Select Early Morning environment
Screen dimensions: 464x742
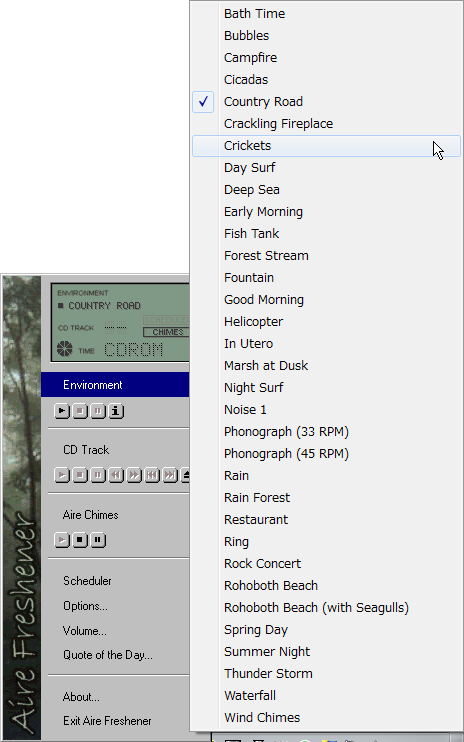pos(326,212)
